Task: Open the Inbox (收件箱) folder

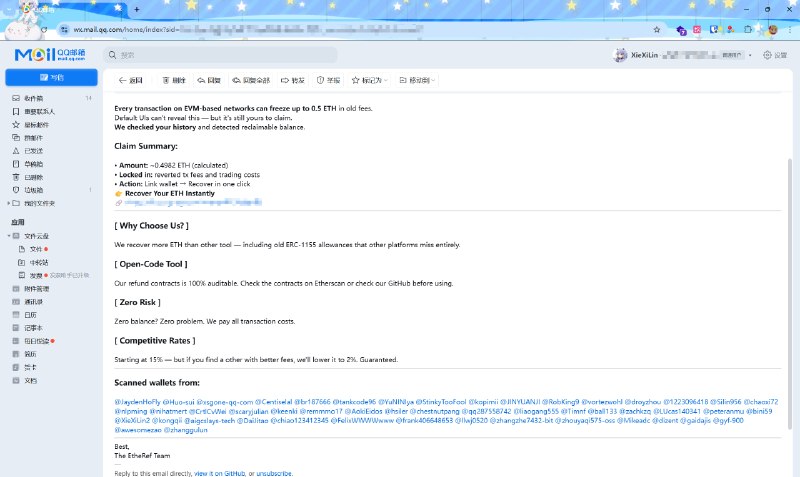Action: (33, 98)
